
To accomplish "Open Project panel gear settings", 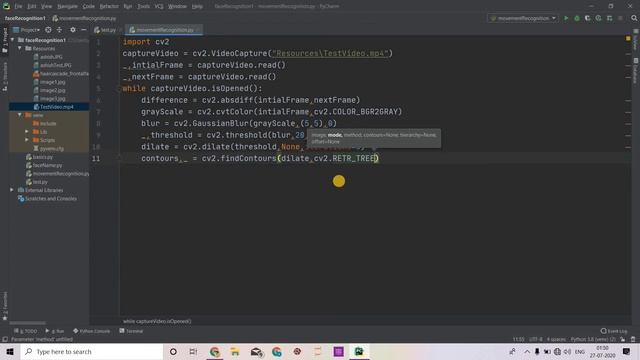I will [x=73, y=30].
